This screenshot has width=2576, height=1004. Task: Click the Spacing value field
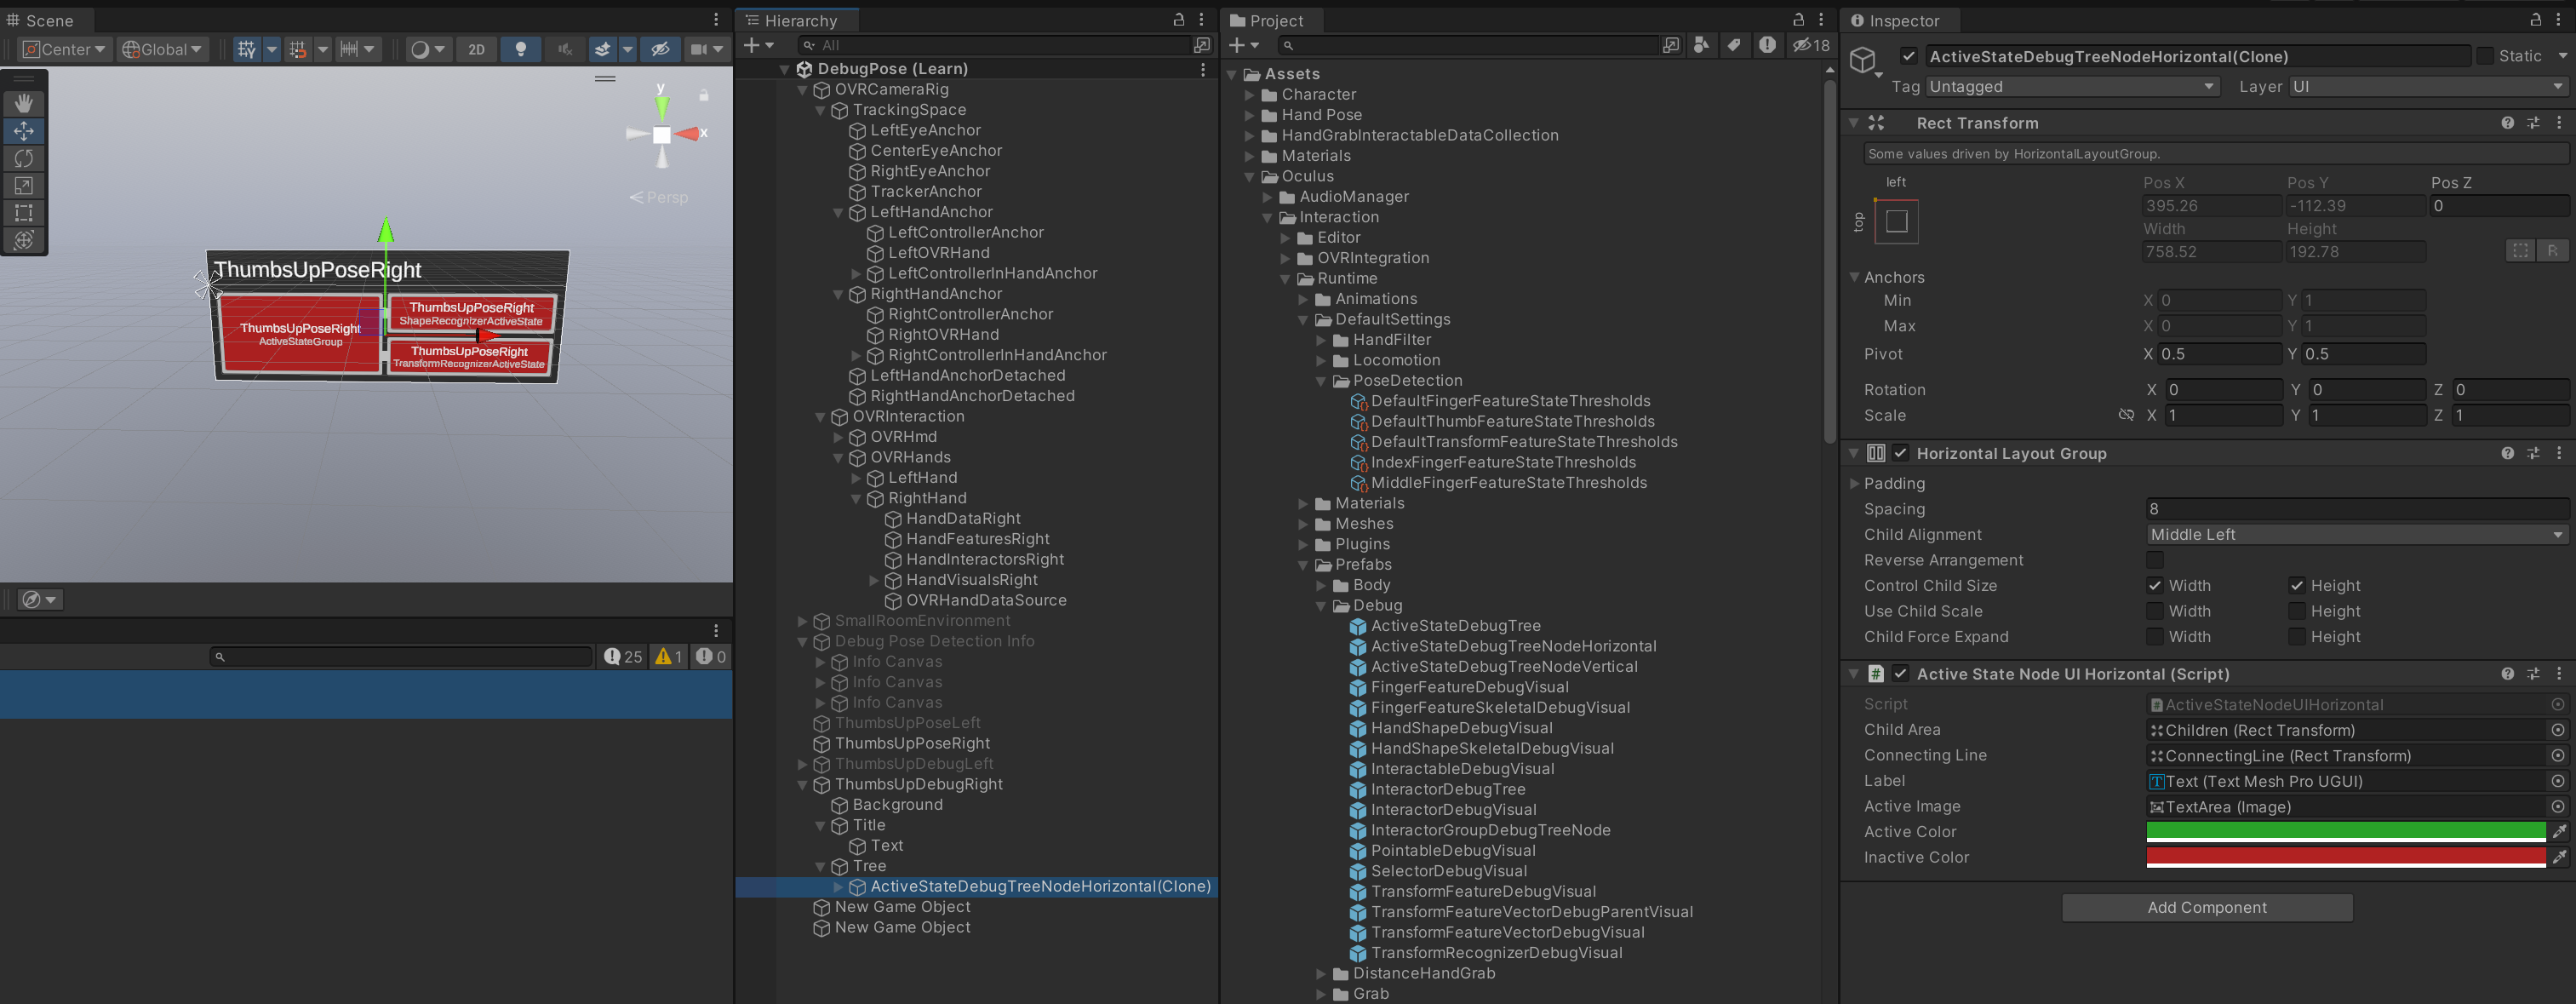2356,509
